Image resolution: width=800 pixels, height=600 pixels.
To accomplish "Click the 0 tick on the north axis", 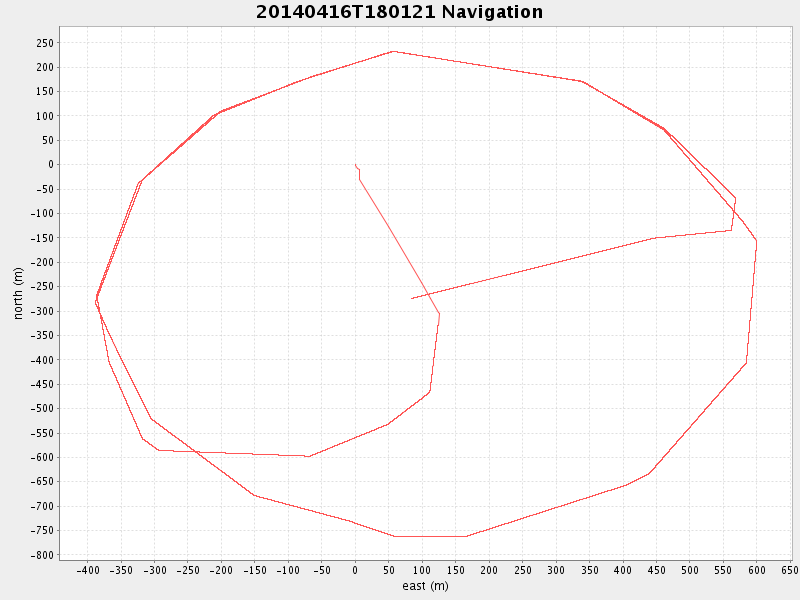I will [x=52, y=165].
